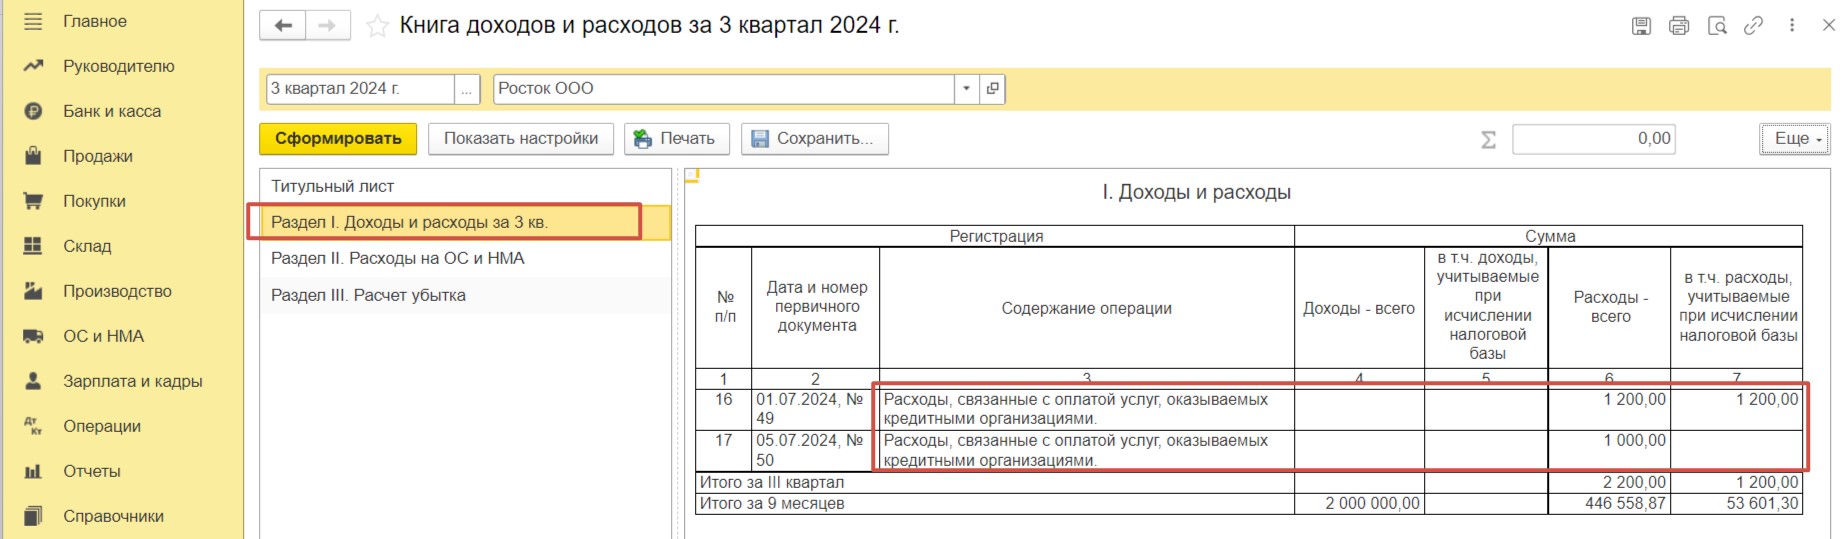Image resolution: width=1847 pixels, height=539 pixels.
Task: Click the sum sigma icon
Action: [x=1488, y=139]
